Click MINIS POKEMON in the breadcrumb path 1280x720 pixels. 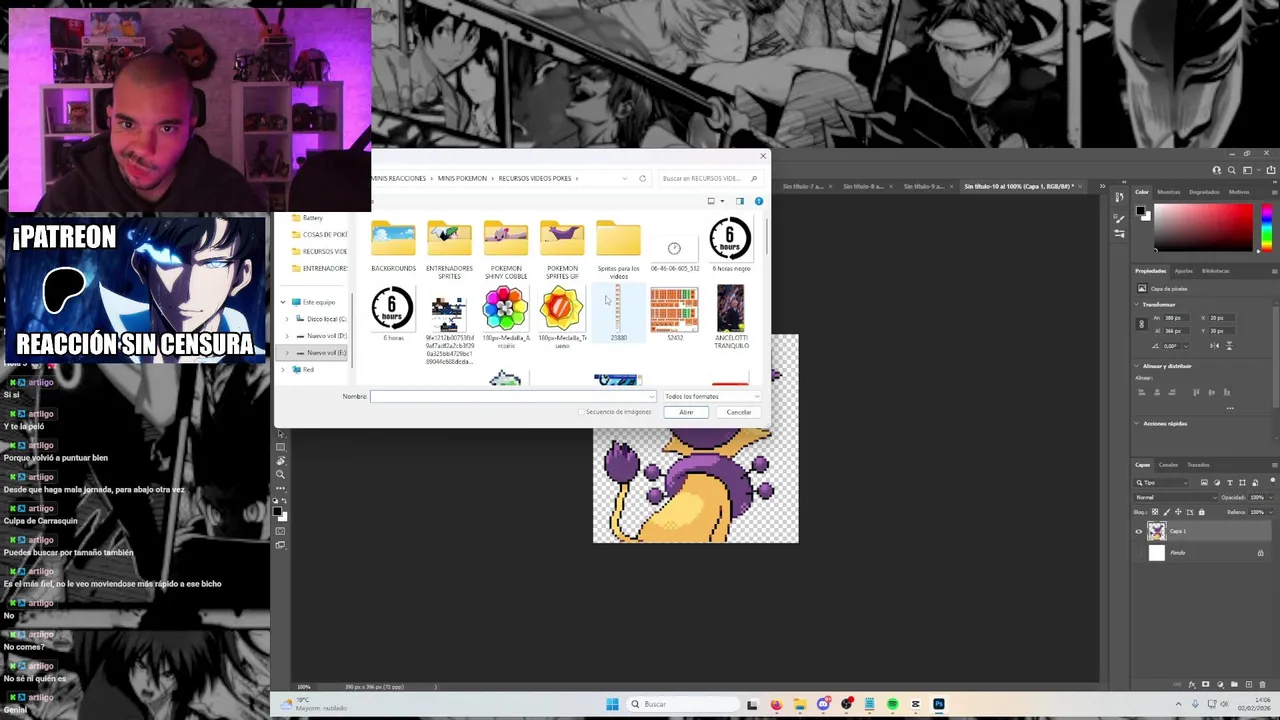[462, 178]
